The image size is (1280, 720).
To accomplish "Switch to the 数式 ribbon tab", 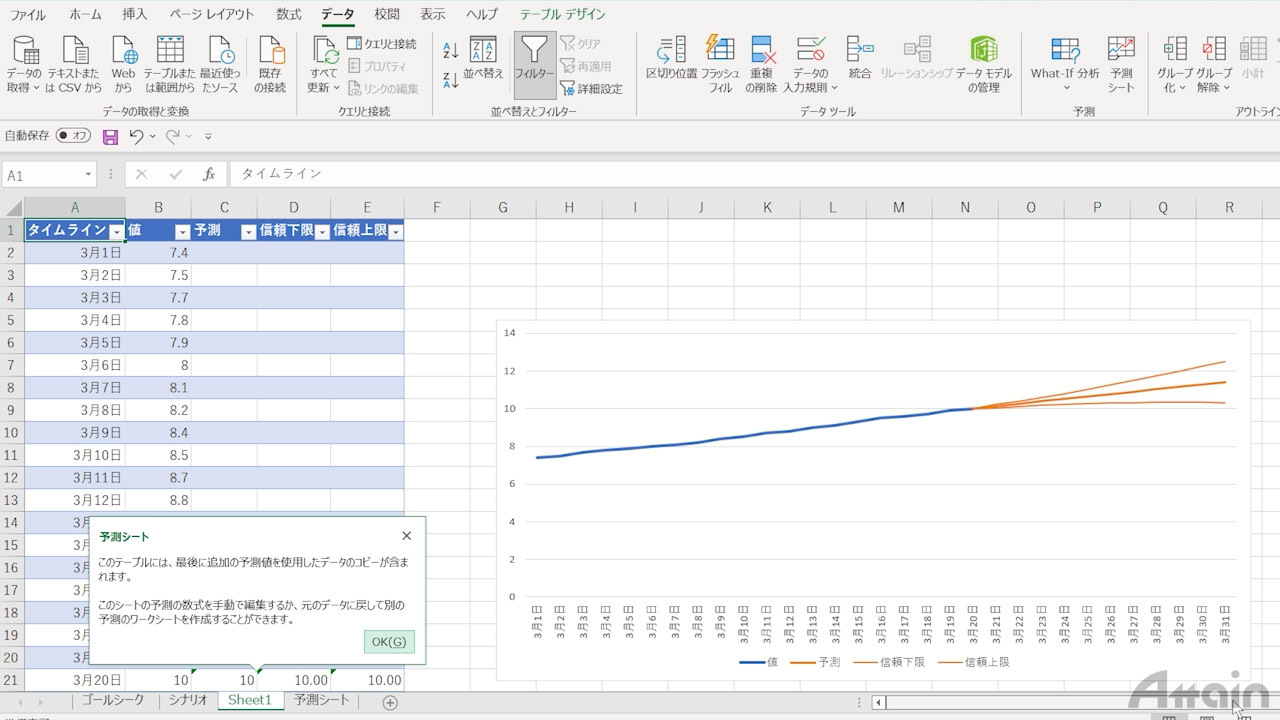I will tap(288, 14).
